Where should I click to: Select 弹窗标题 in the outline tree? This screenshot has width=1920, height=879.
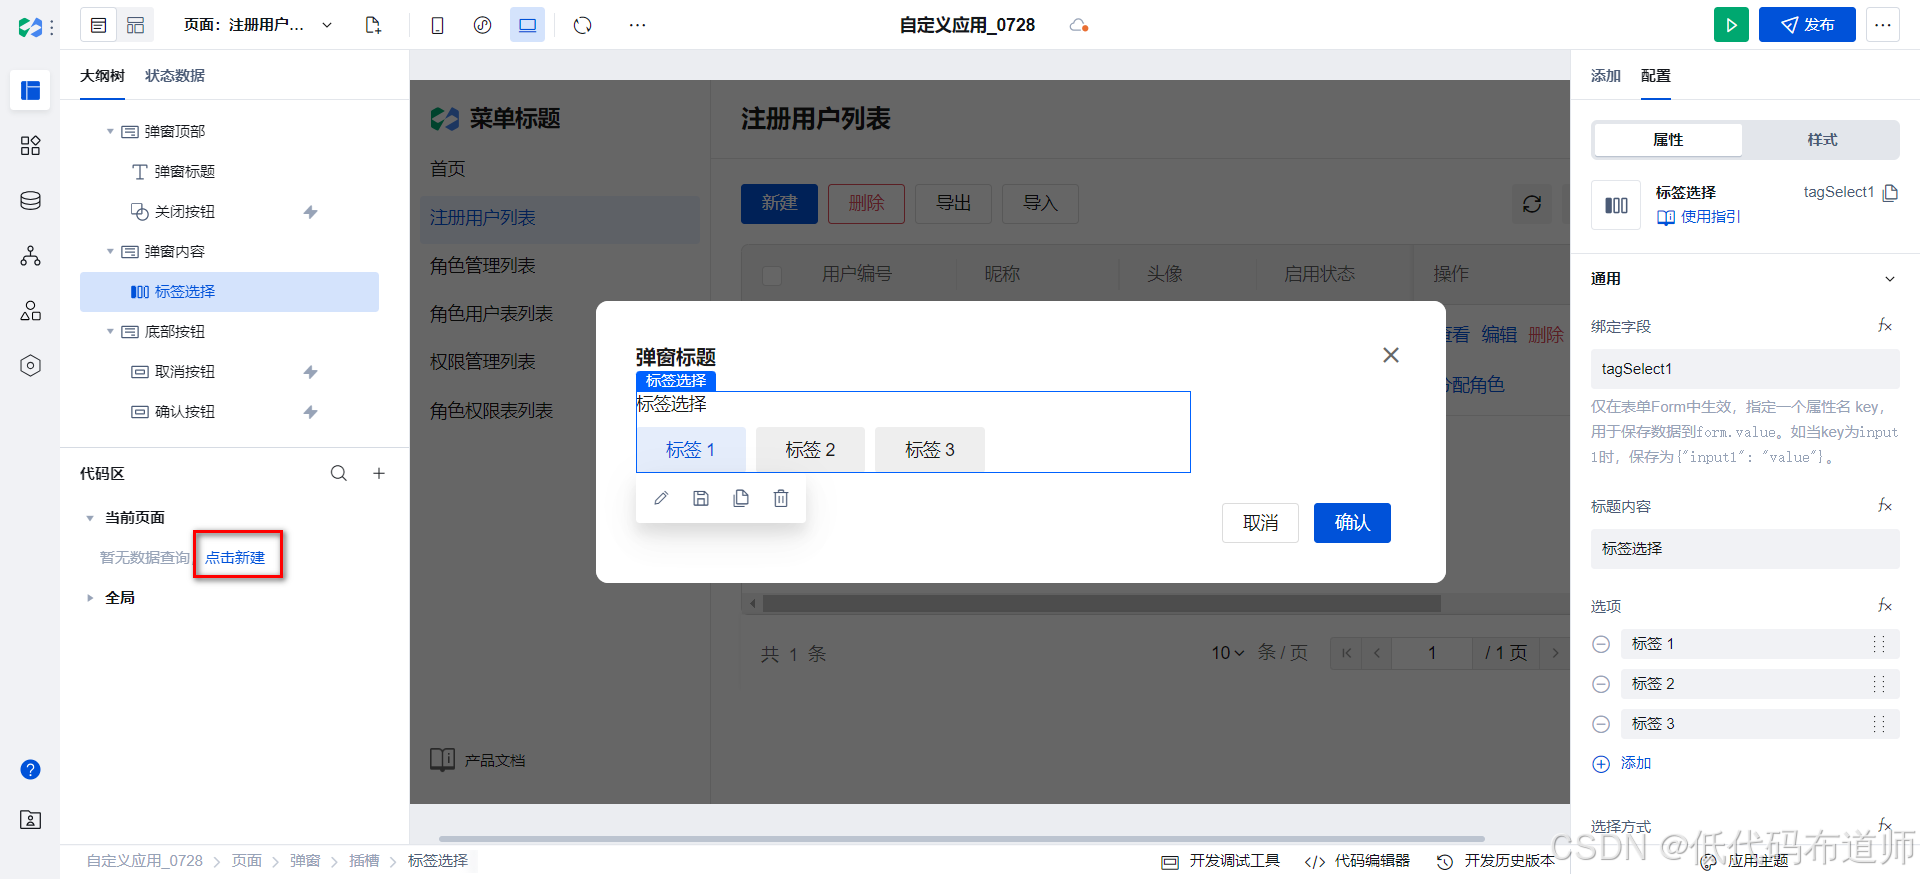point(184,172)
